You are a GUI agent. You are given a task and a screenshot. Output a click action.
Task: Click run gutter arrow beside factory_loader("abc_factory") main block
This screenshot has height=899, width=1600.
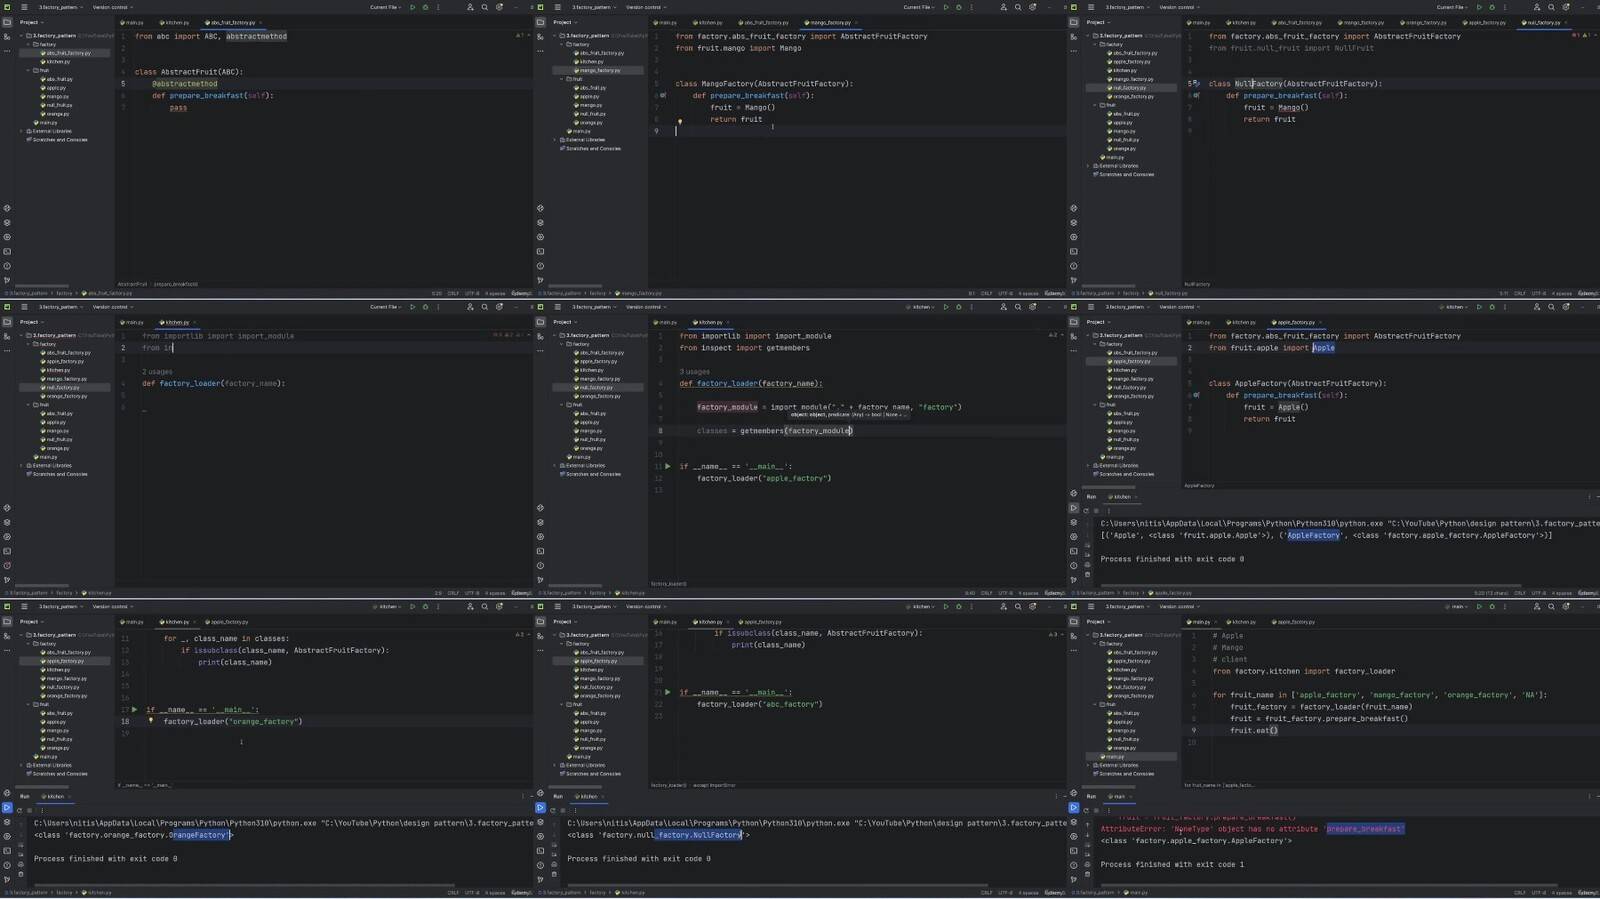click(x=668, y=692)
